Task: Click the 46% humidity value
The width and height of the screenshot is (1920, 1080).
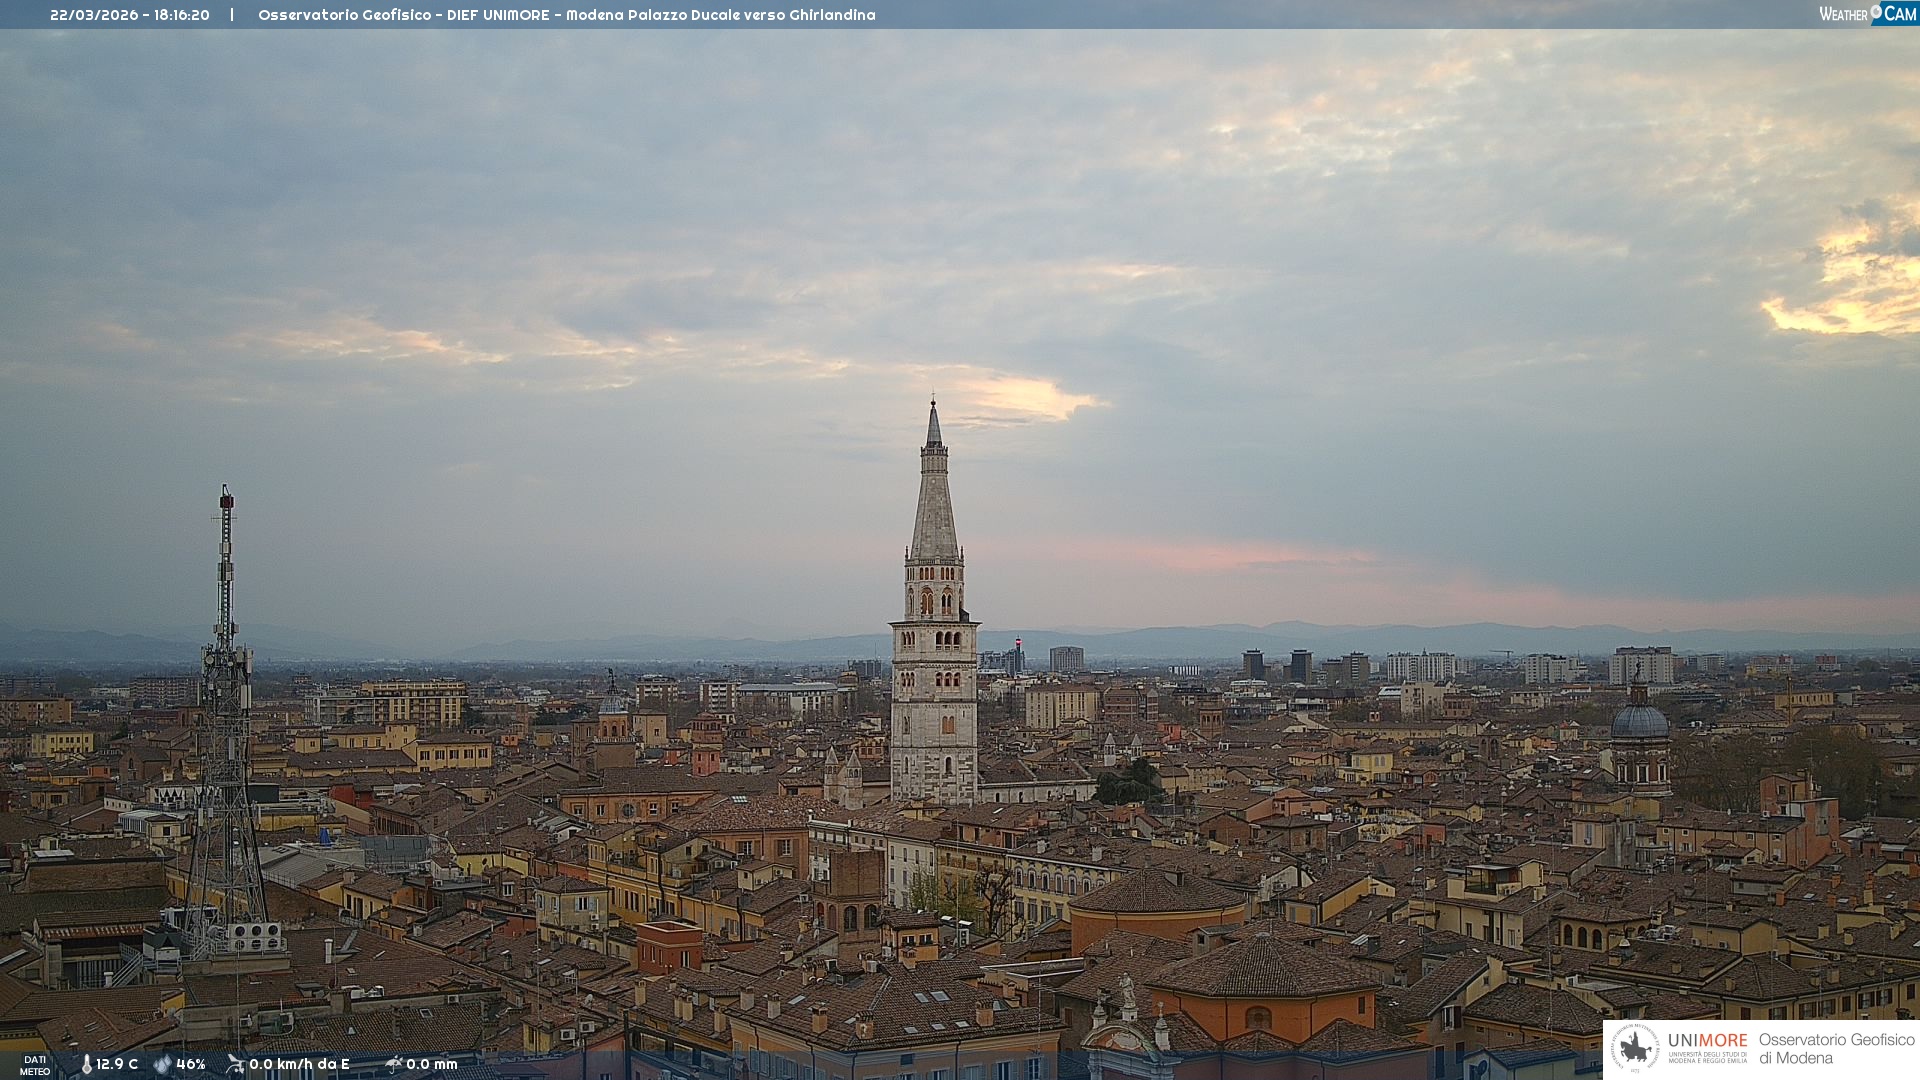Action: (x=190, y=1065)
